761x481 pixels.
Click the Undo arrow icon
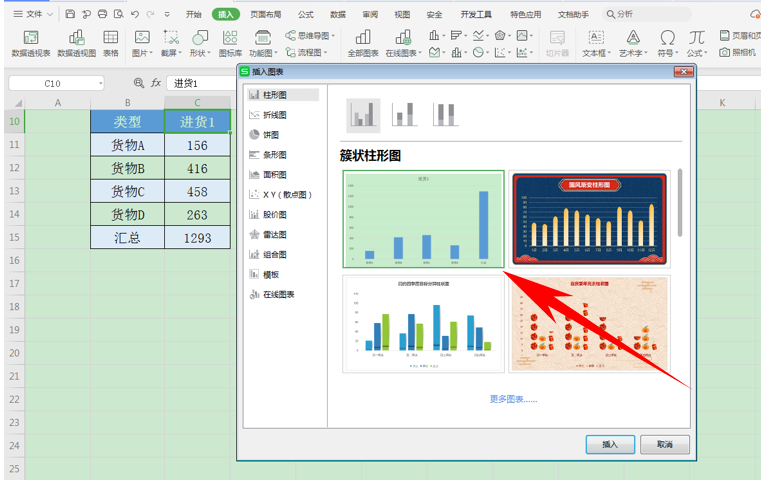(x=135, y=14)
